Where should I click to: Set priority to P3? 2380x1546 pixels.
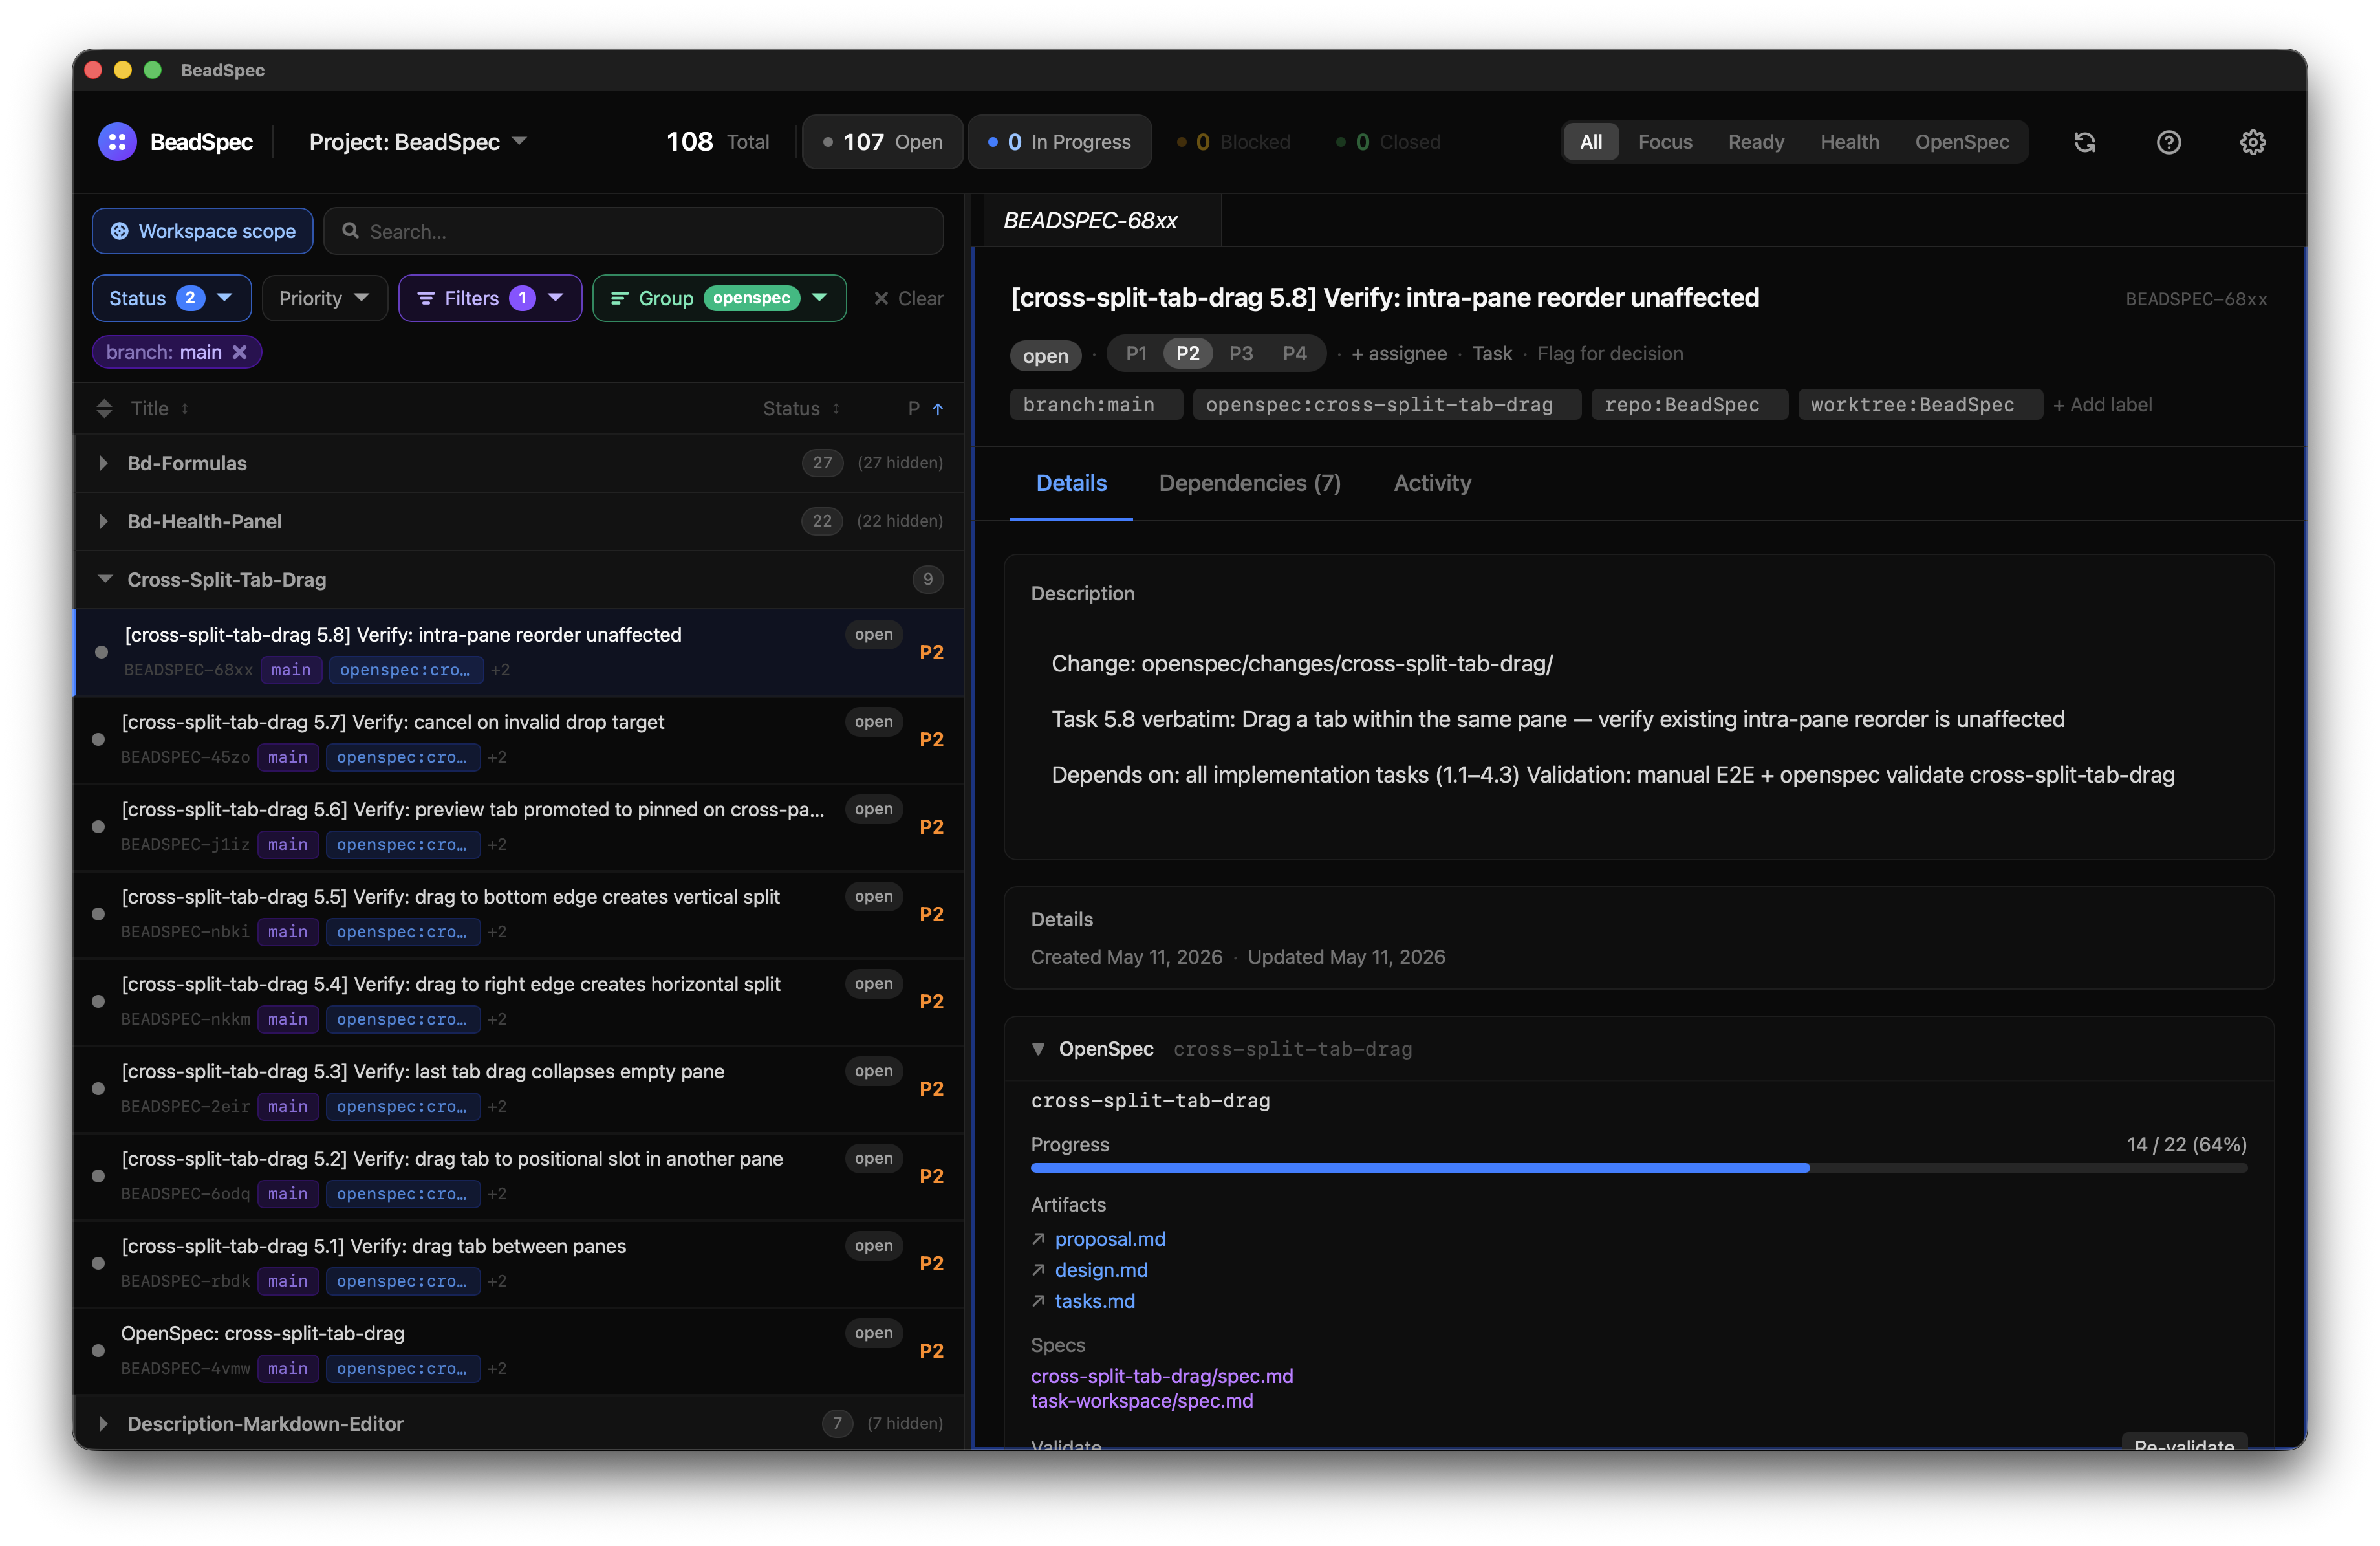tap(1241, 353)
